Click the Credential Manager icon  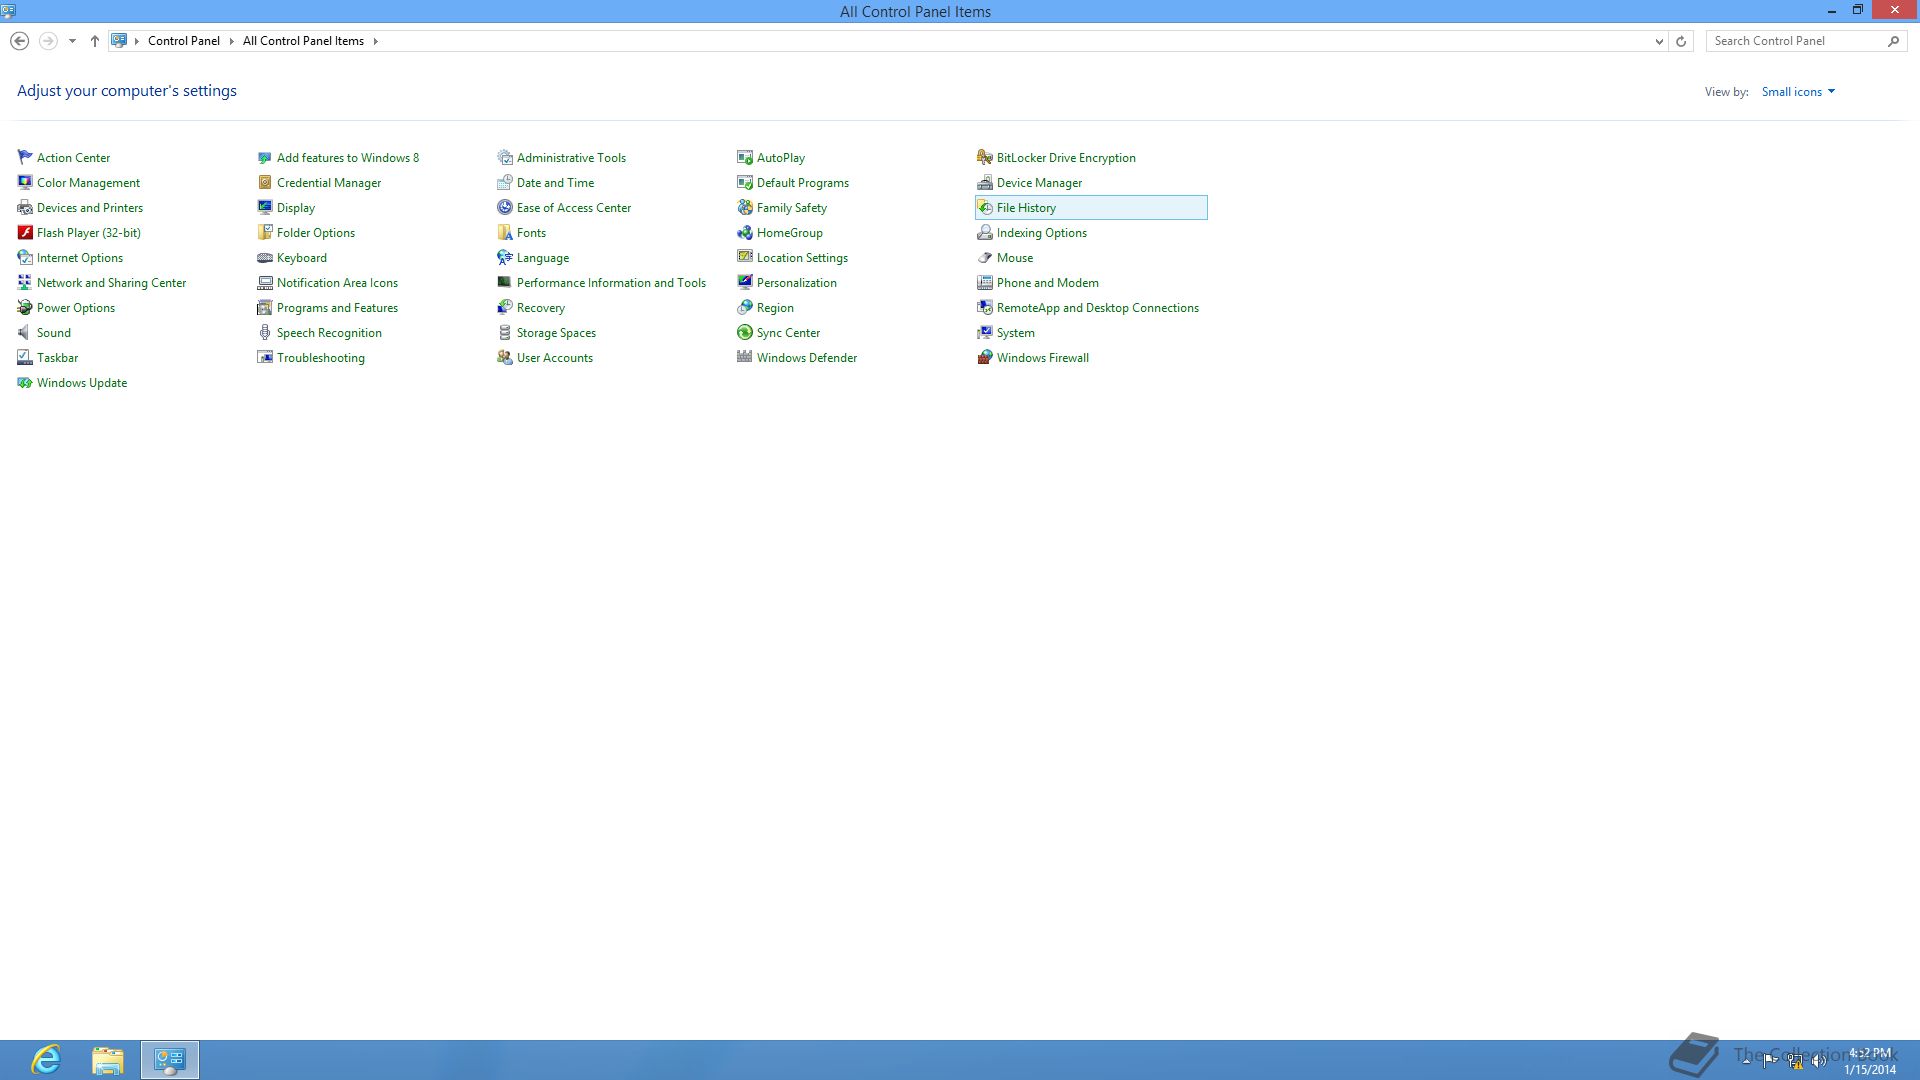click(x=265, y=182)
